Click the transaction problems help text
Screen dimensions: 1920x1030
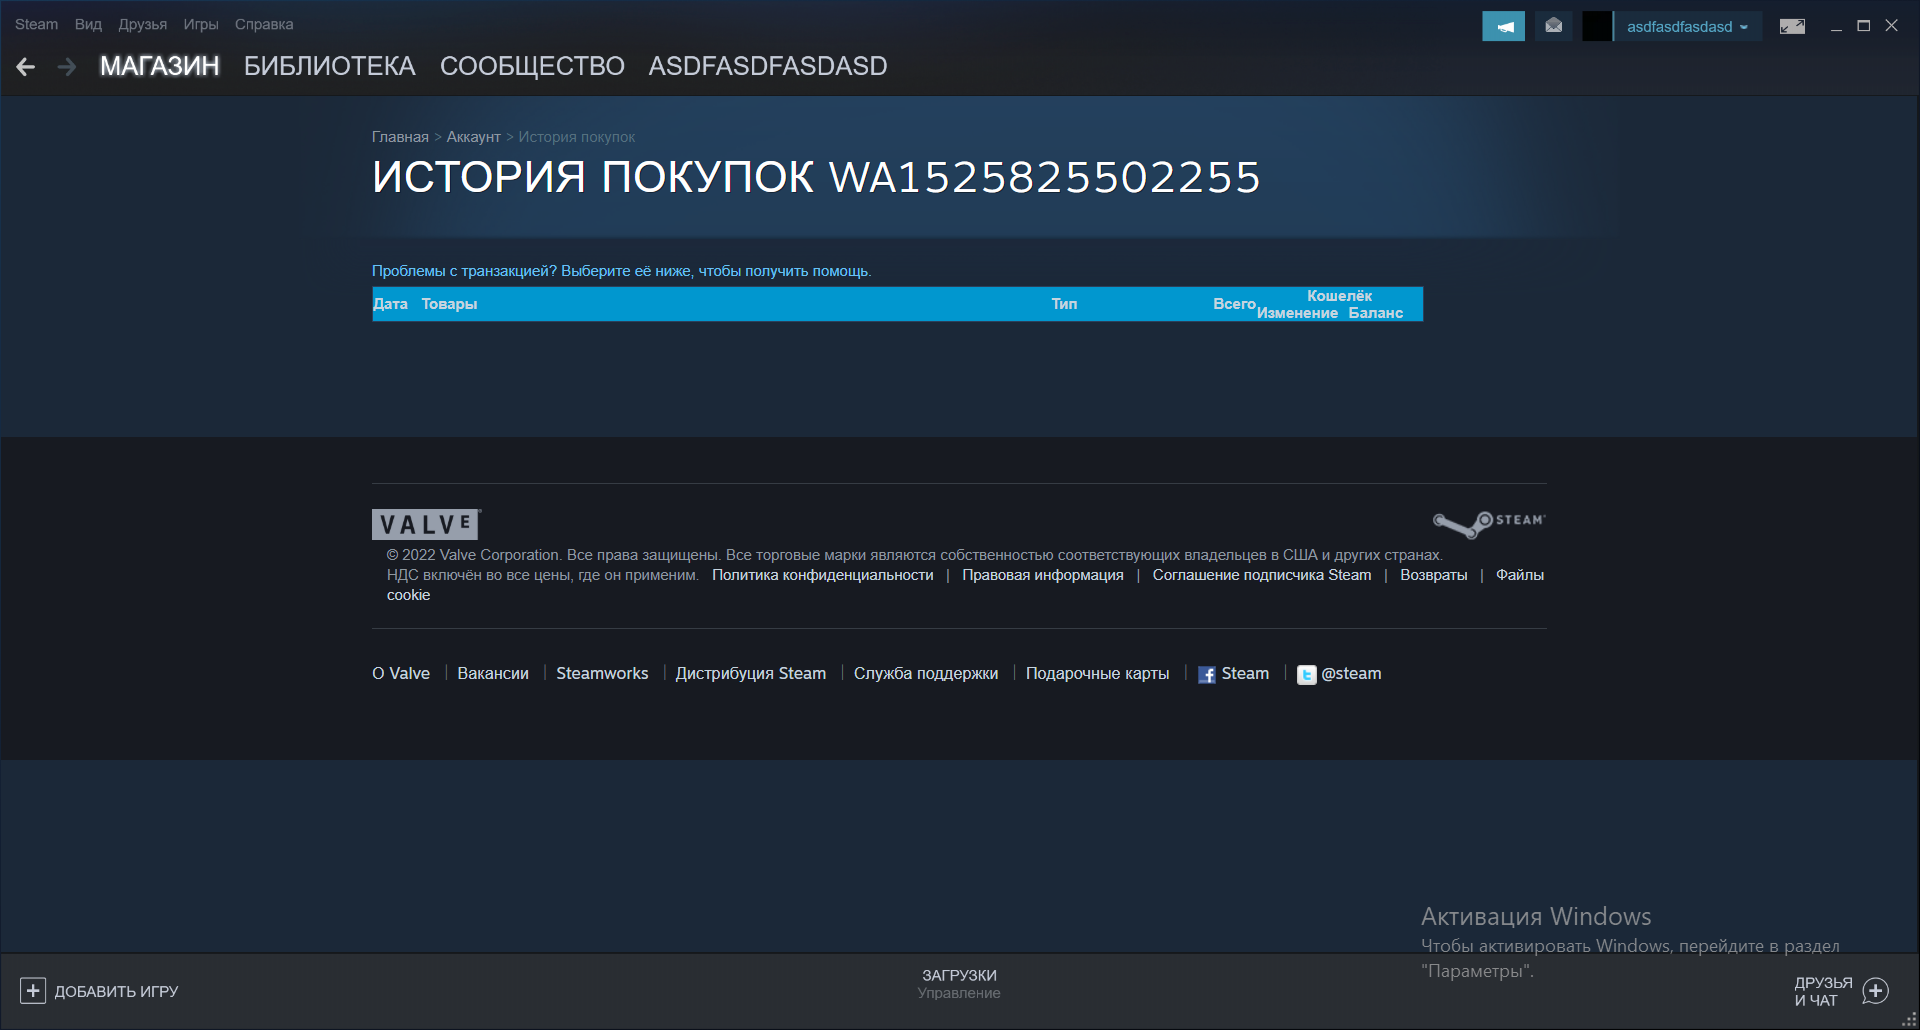click(x=621, y=271)
